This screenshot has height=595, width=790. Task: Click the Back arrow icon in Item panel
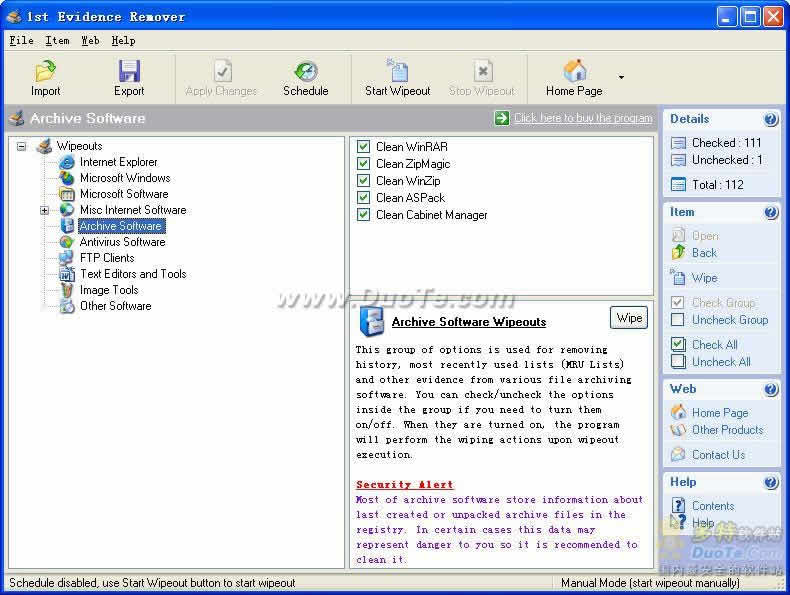678,252
